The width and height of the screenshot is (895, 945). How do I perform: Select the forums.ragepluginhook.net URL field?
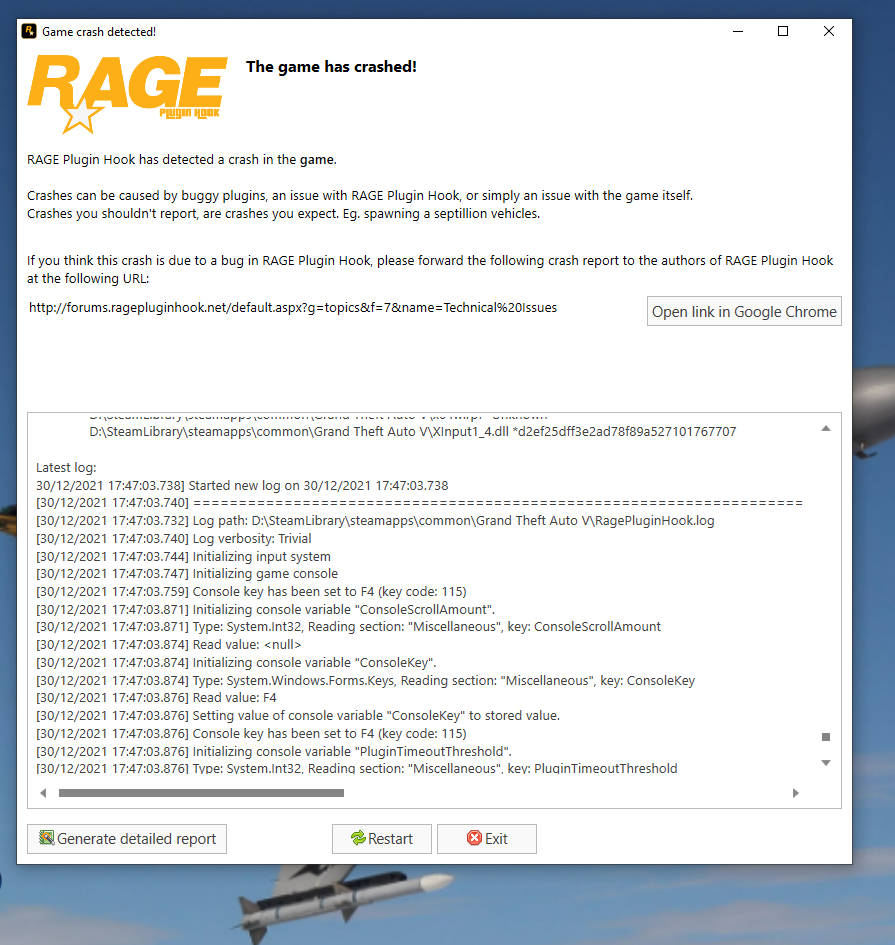click(x=293, y=307)
